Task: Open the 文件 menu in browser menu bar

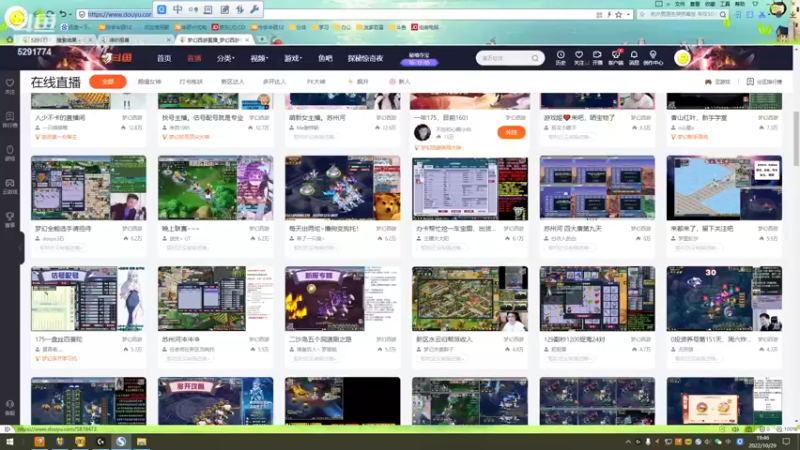Action: pos(680,4)
